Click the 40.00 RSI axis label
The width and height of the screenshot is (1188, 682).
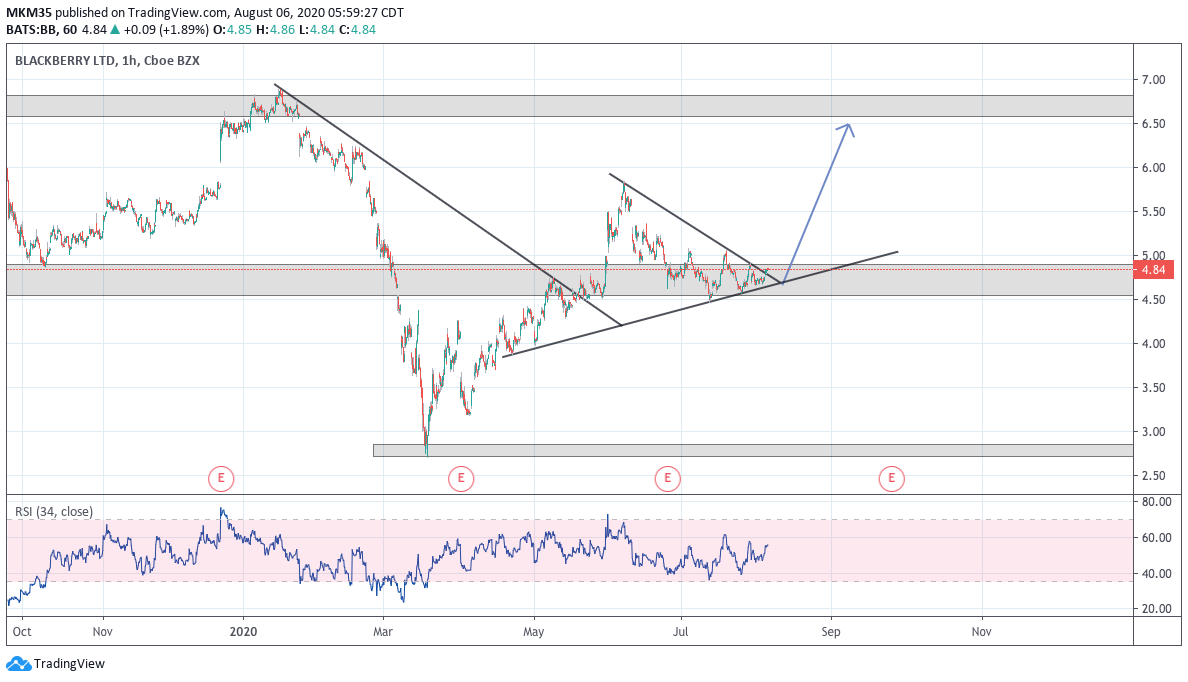point(1156,573)
